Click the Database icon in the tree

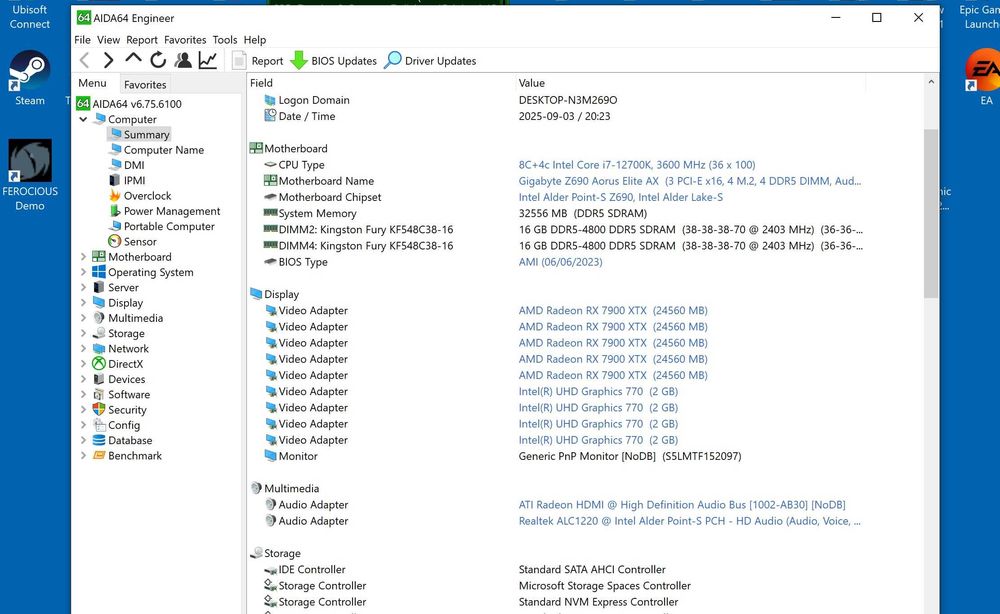click(x=99, y=441)
